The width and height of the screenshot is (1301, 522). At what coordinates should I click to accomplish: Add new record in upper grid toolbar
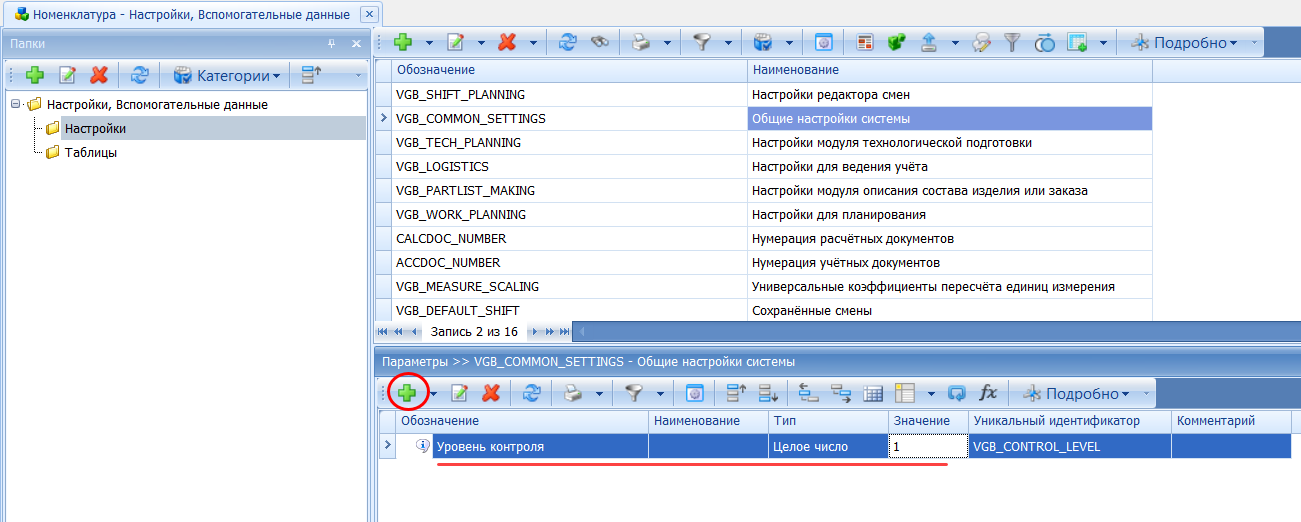pyautogui.click(x=404, y=43)
